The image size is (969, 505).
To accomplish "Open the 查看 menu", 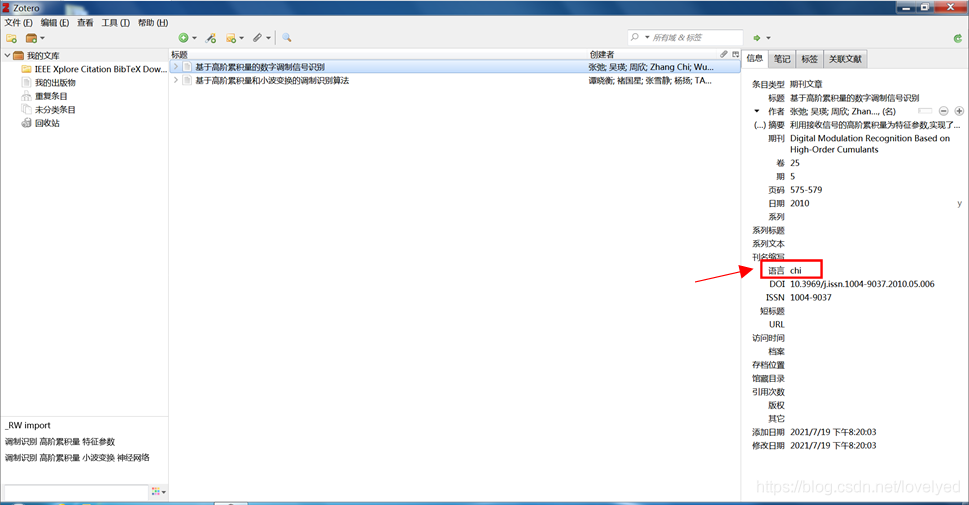I will 85,23.
